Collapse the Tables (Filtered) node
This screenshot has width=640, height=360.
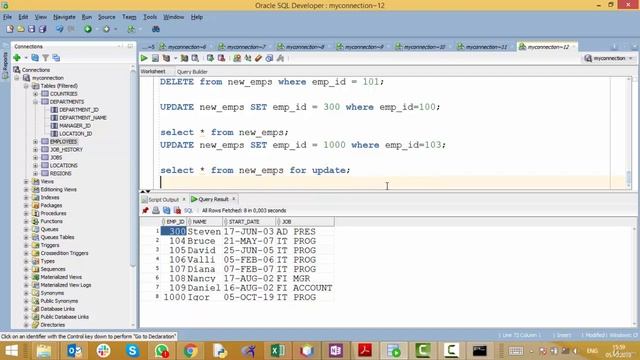click(26, 86)
